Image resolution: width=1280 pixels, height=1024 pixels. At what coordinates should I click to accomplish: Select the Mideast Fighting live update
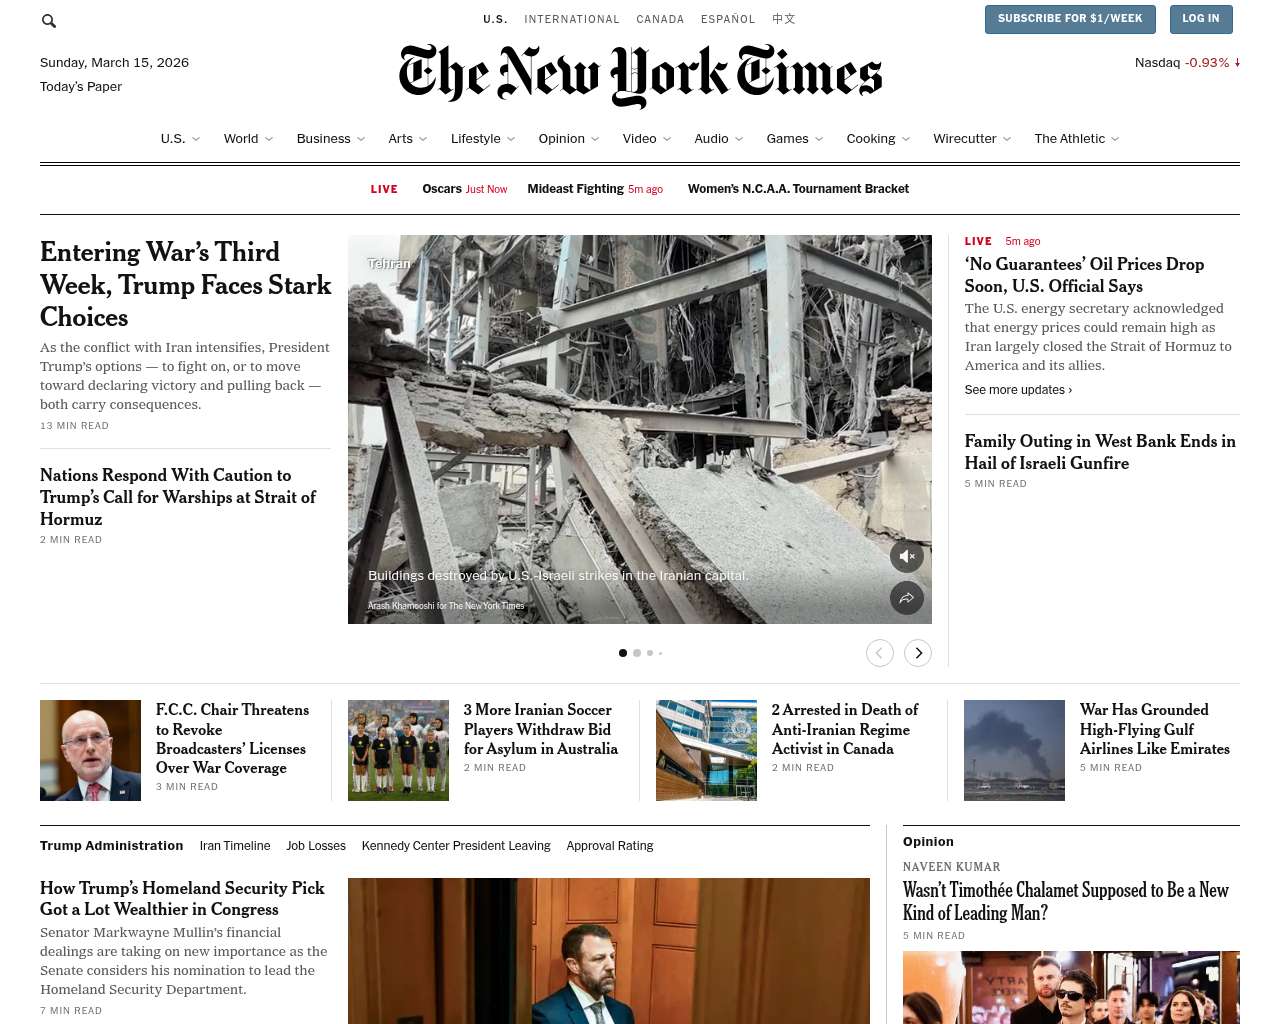(595, 189)
